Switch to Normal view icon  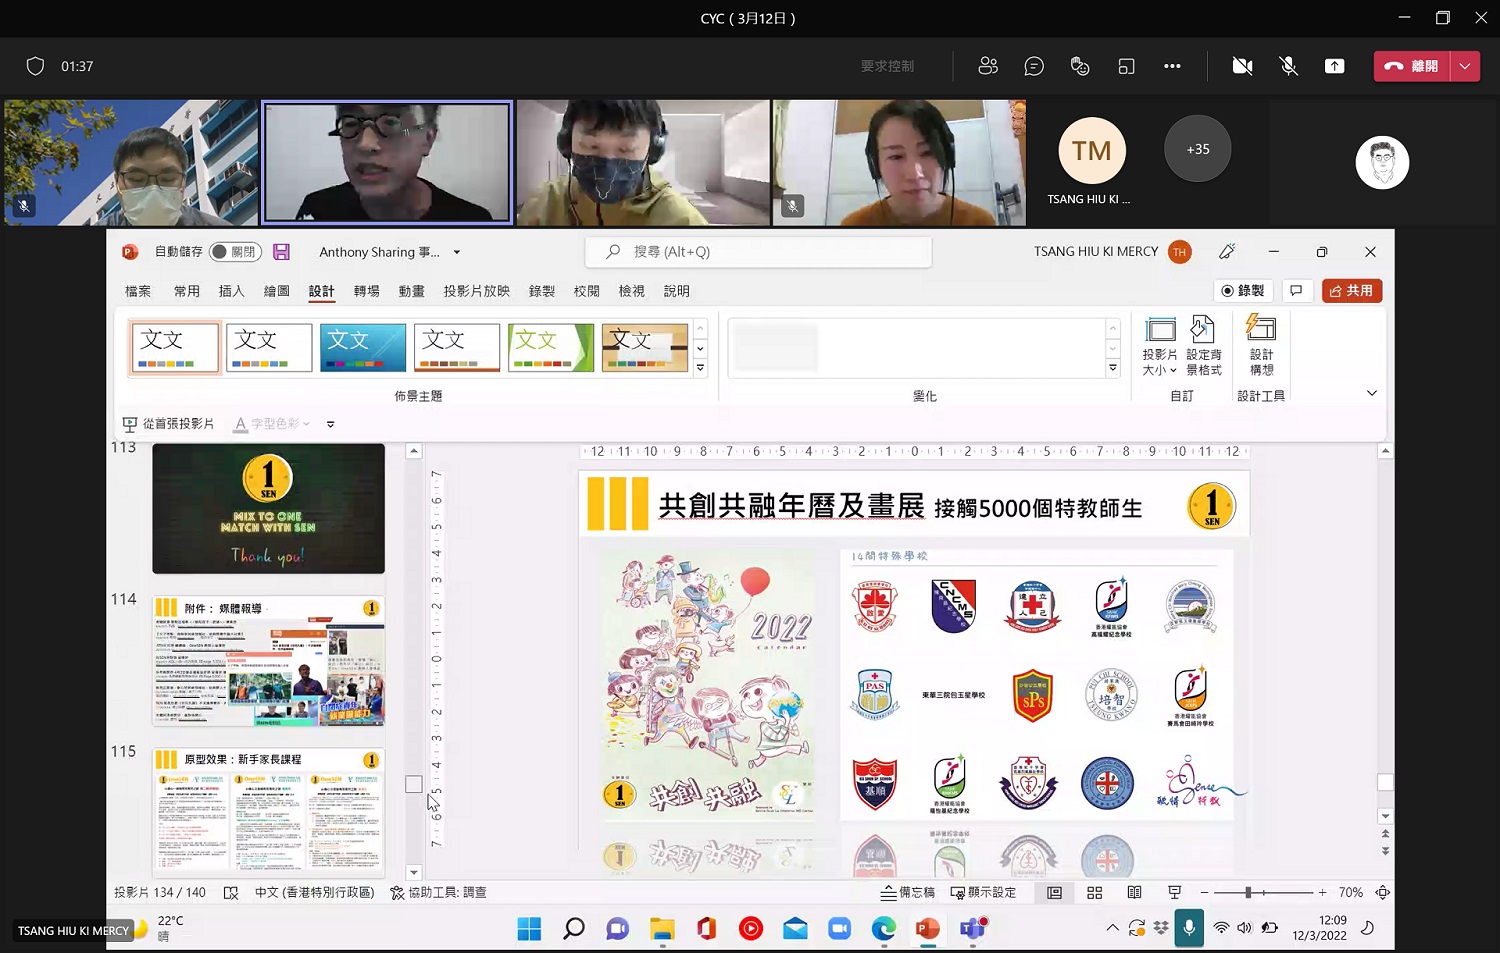[1054, 893]
